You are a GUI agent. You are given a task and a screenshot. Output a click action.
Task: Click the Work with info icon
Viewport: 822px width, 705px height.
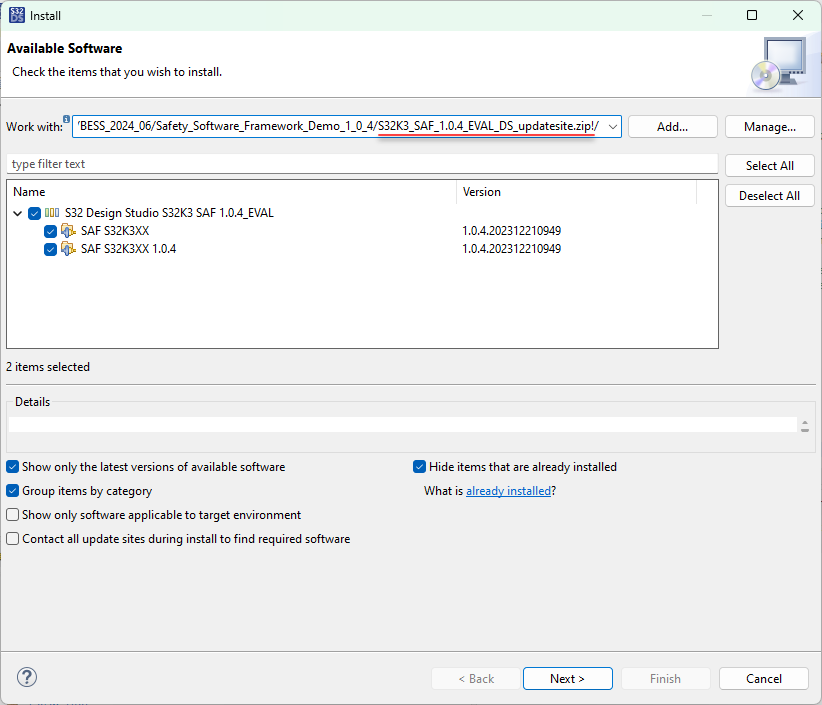[x=67, y=119]
